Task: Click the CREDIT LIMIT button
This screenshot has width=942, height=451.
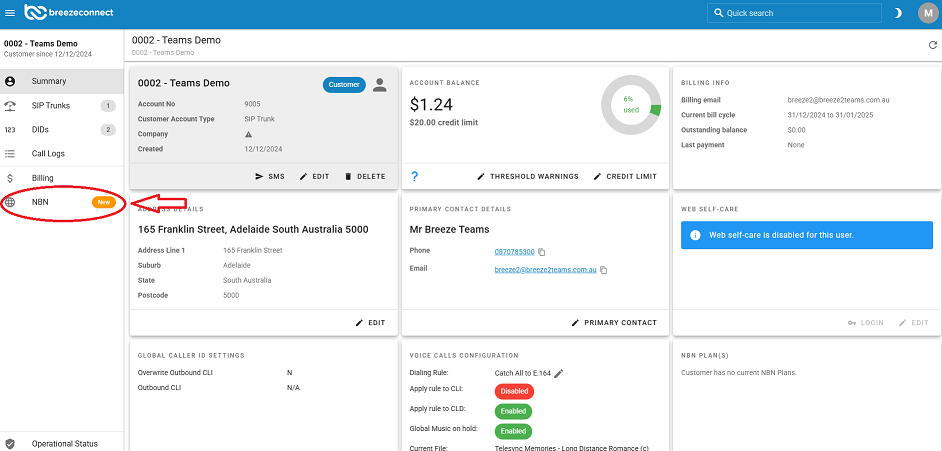Action: click(625, 177)
